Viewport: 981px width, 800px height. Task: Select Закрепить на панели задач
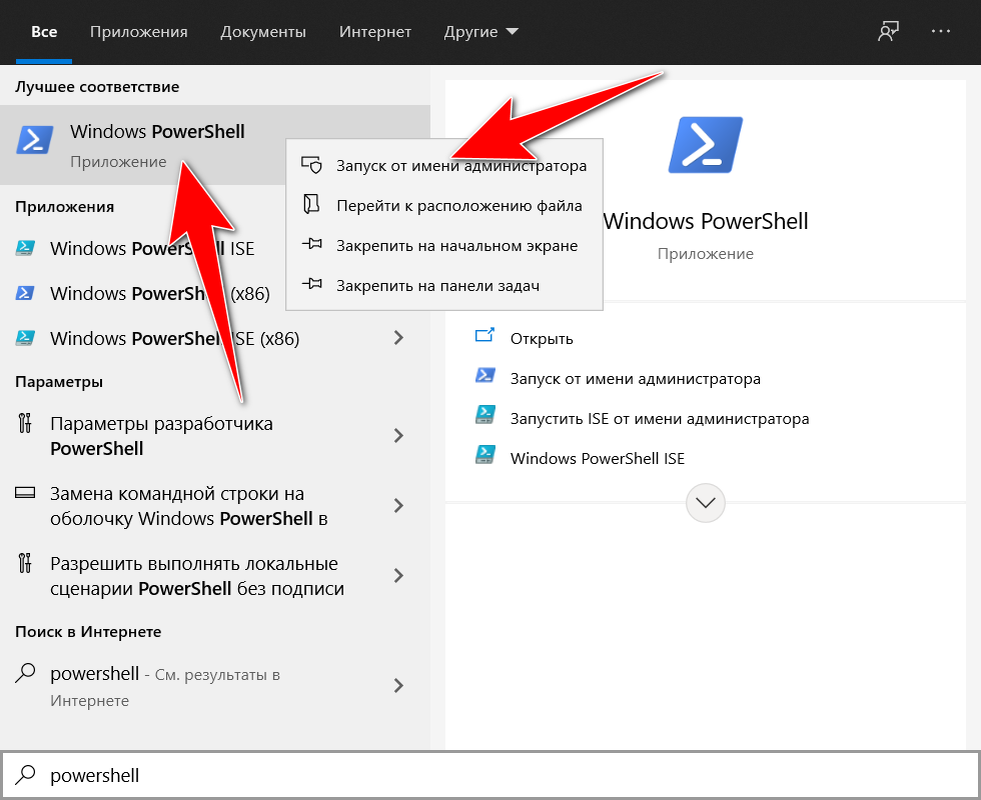(x=444, y=286)
